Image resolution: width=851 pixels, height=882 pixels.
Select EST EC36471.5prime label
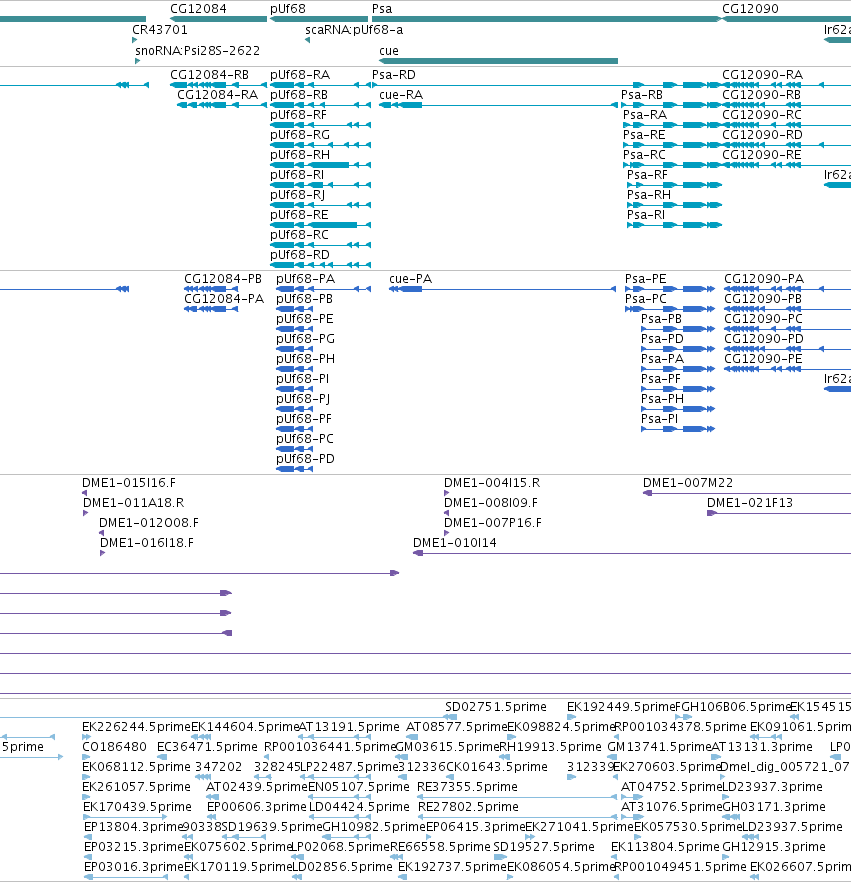pyautogui.click(x=207, y=747)
